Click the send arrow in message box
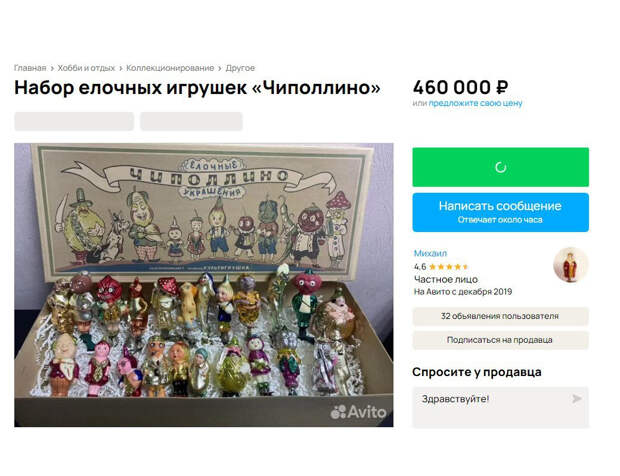Image resolution: width=620 pixels, height=476 pixels. (577, 399)
